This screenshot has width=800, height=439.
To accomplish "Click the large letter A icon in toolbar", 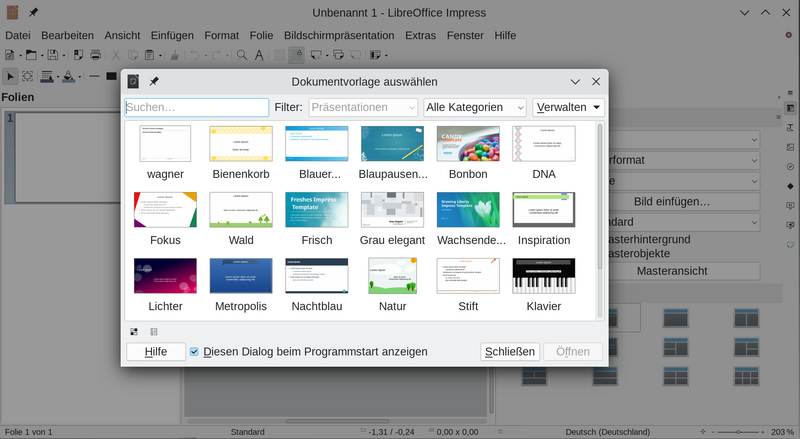I will tap(259, 55).
